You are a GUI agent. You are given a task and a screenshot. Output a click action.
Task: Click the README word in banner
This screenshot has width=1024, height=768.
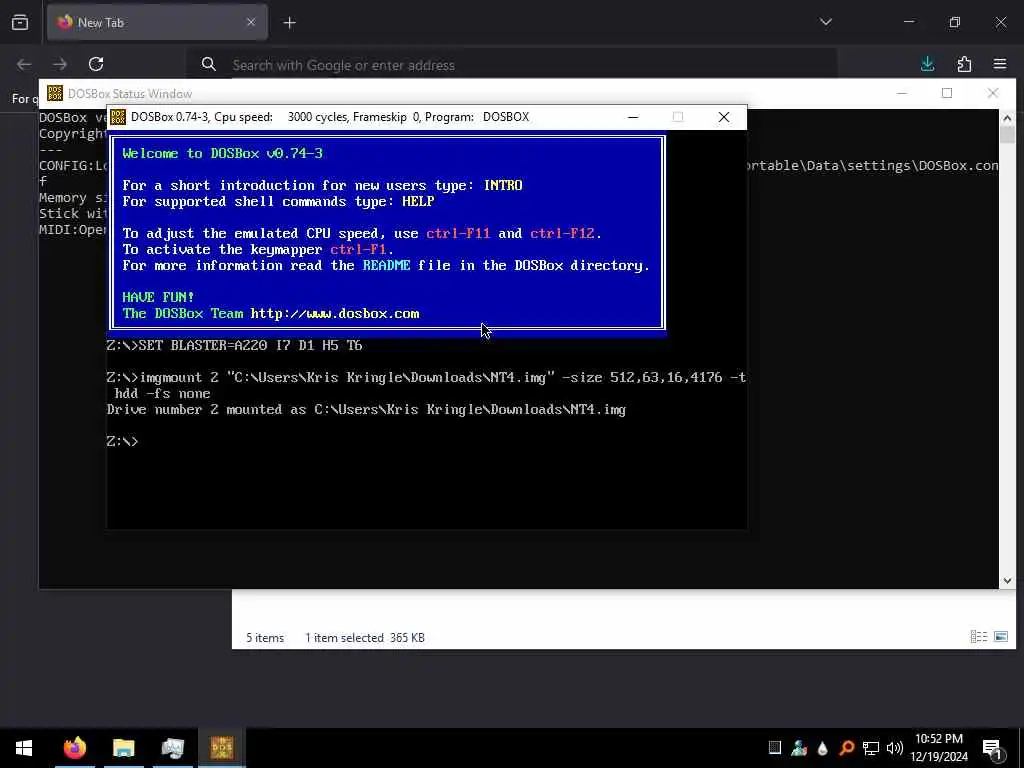(386, 265)
